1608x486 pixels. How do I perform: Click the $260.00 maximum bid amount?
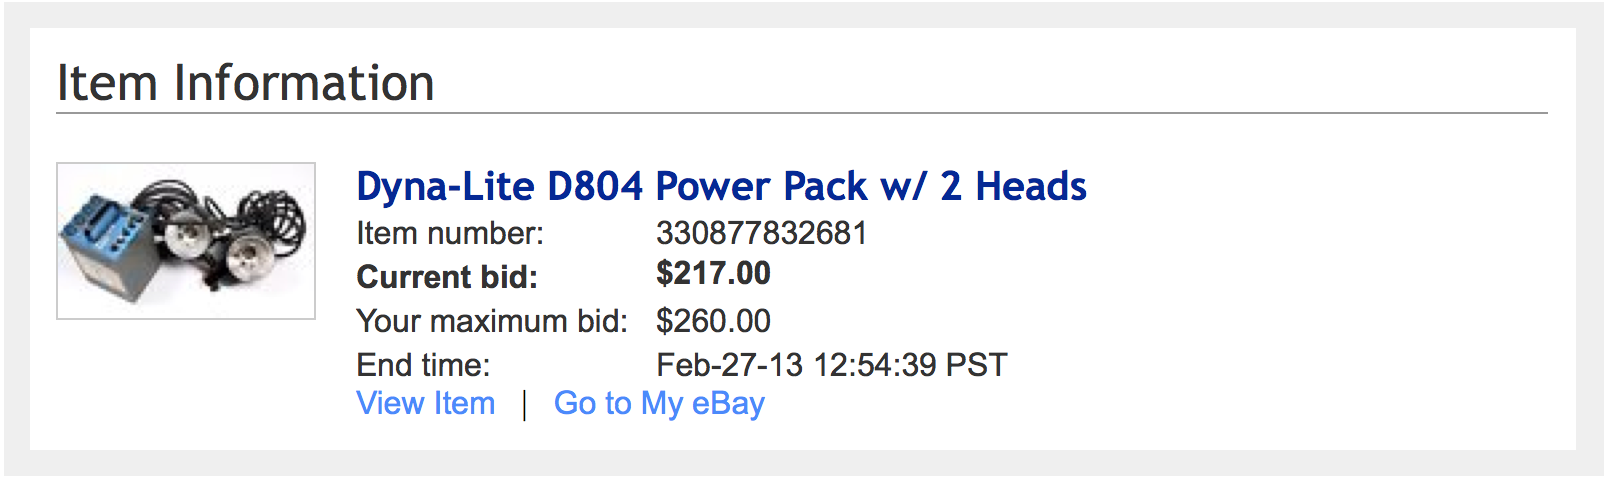tap(713, 321)
